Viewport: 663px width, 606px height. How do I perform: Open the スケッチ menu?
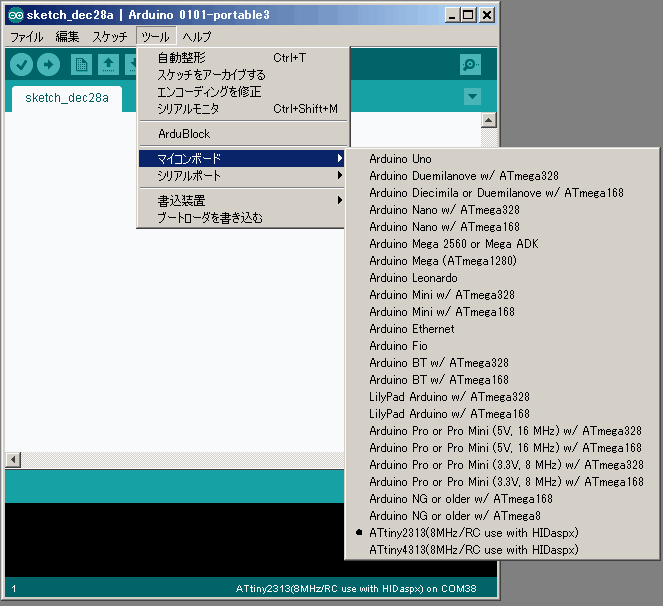click(x=110, y=37)
